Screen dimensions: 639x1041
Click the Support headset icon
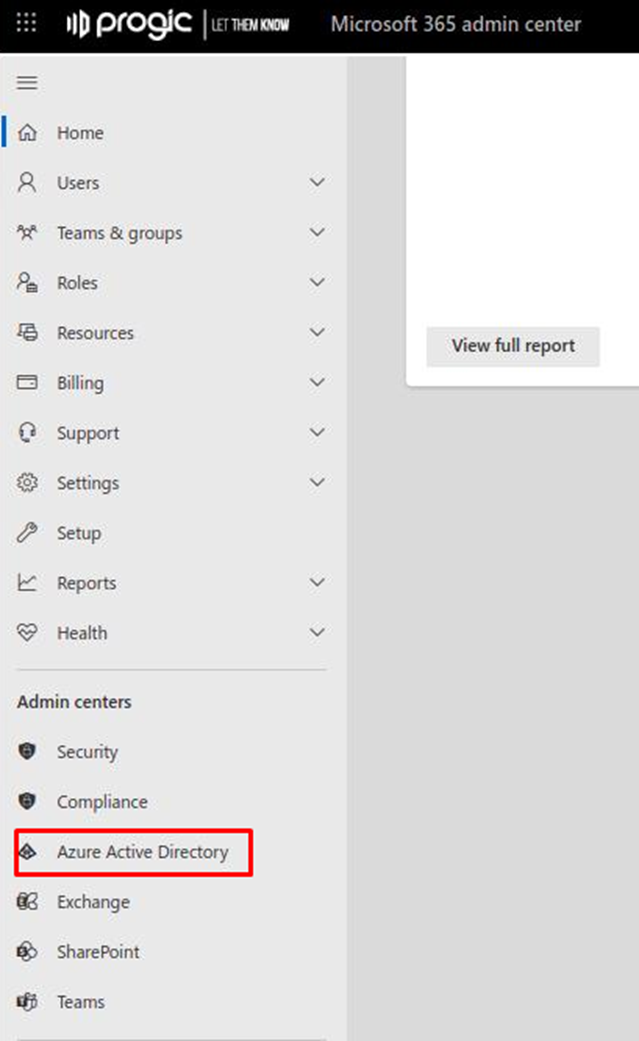(x=27, y=433)
